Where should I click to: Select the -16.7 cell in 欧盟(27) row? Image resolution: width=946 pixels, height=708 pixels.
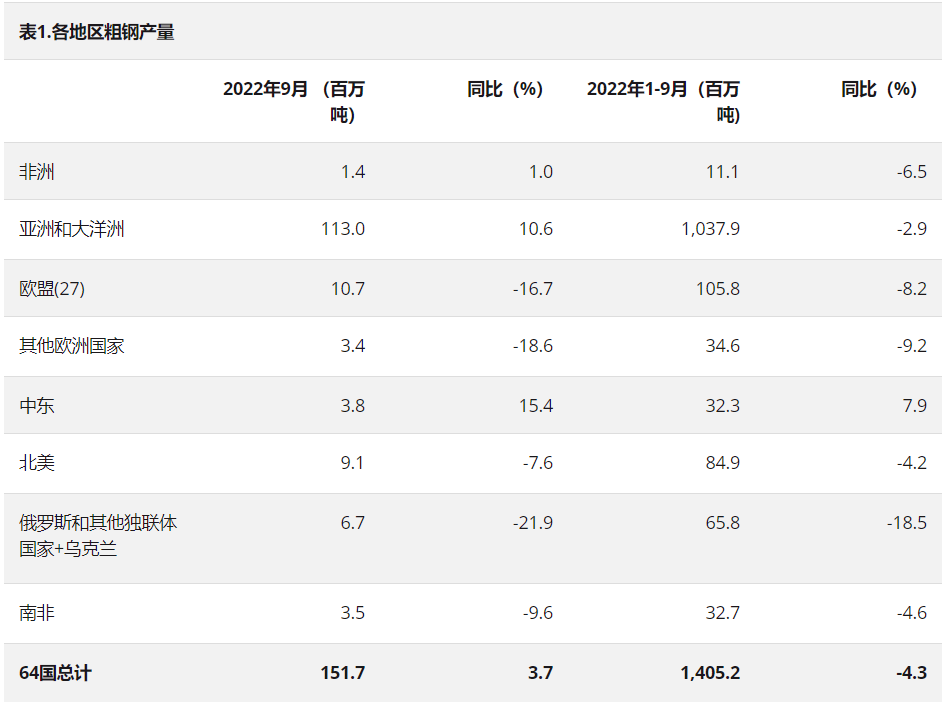coord(532,289)
